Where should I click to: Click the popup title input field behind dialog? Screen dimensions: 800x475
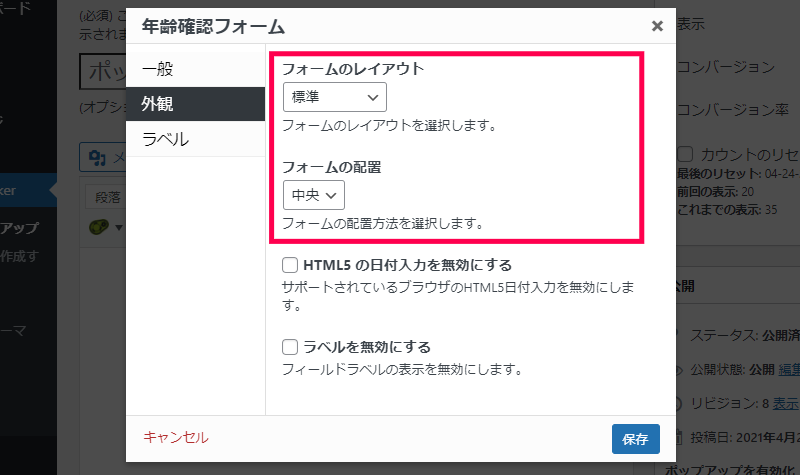coord(103,71)
